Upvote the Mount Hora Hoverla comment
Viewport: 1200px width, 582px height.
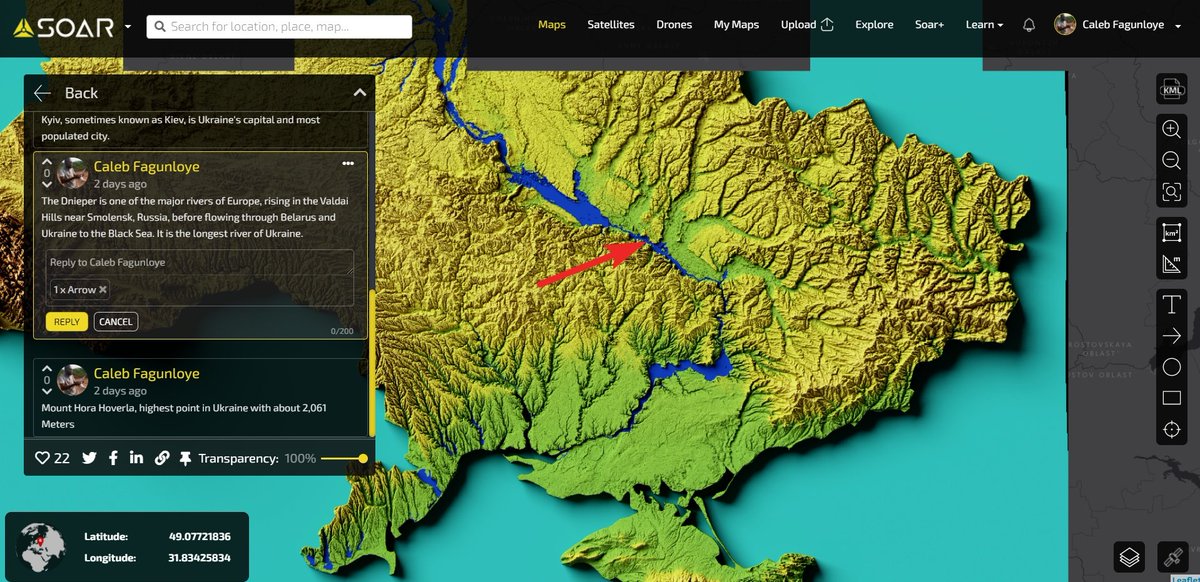click(x=46, y=369)
